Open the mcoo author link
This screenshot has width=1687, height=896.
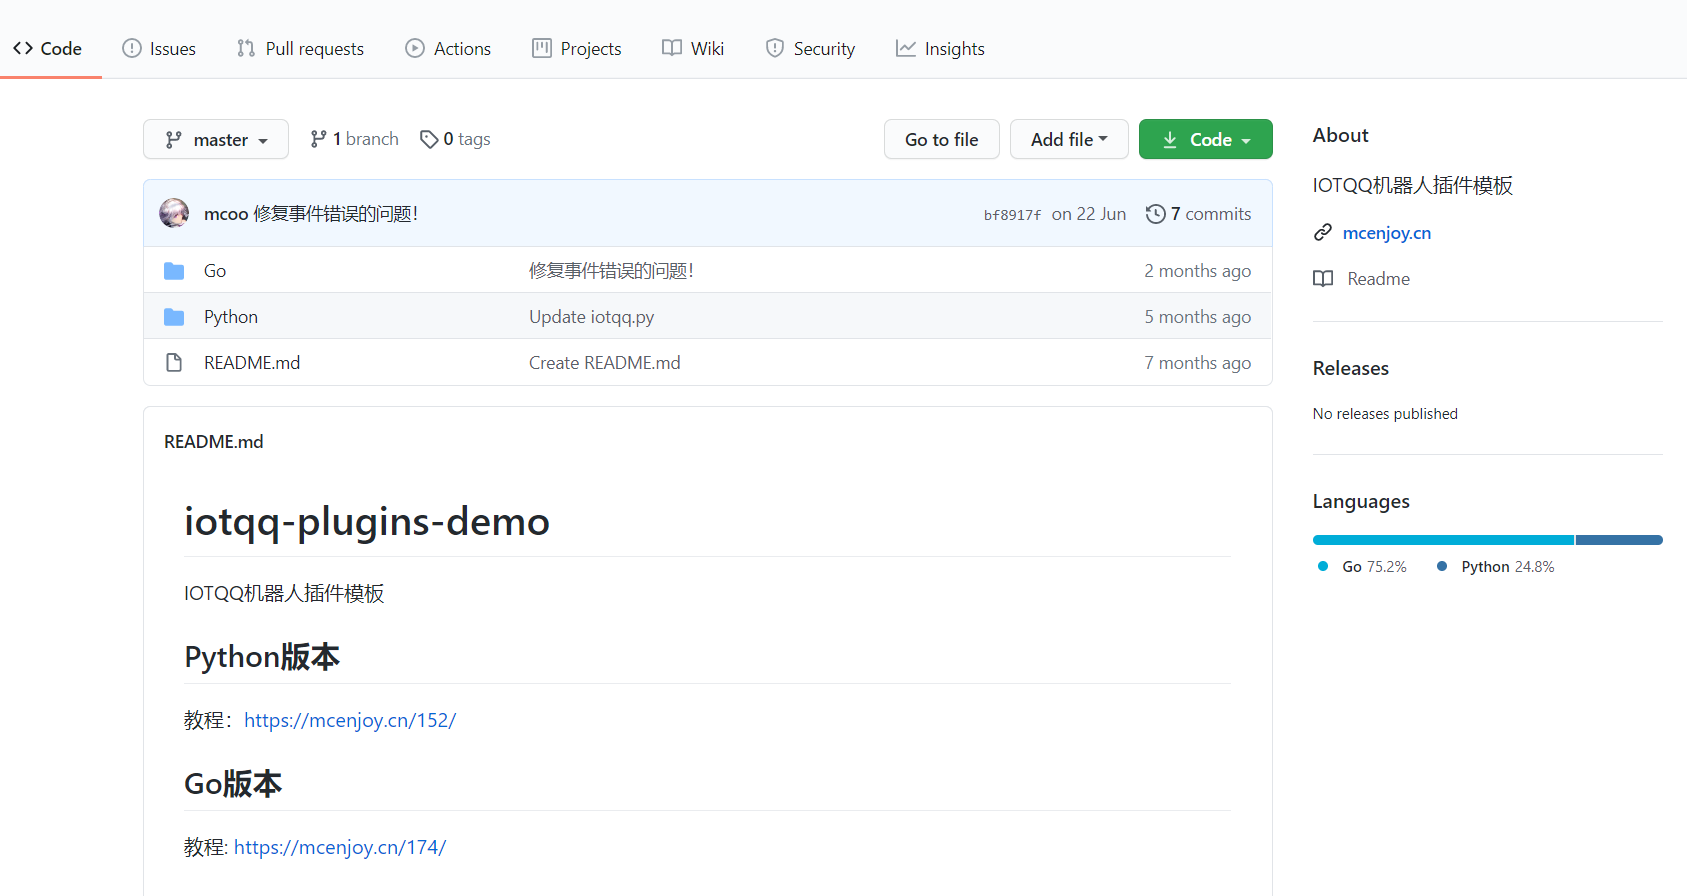[226, 214]
